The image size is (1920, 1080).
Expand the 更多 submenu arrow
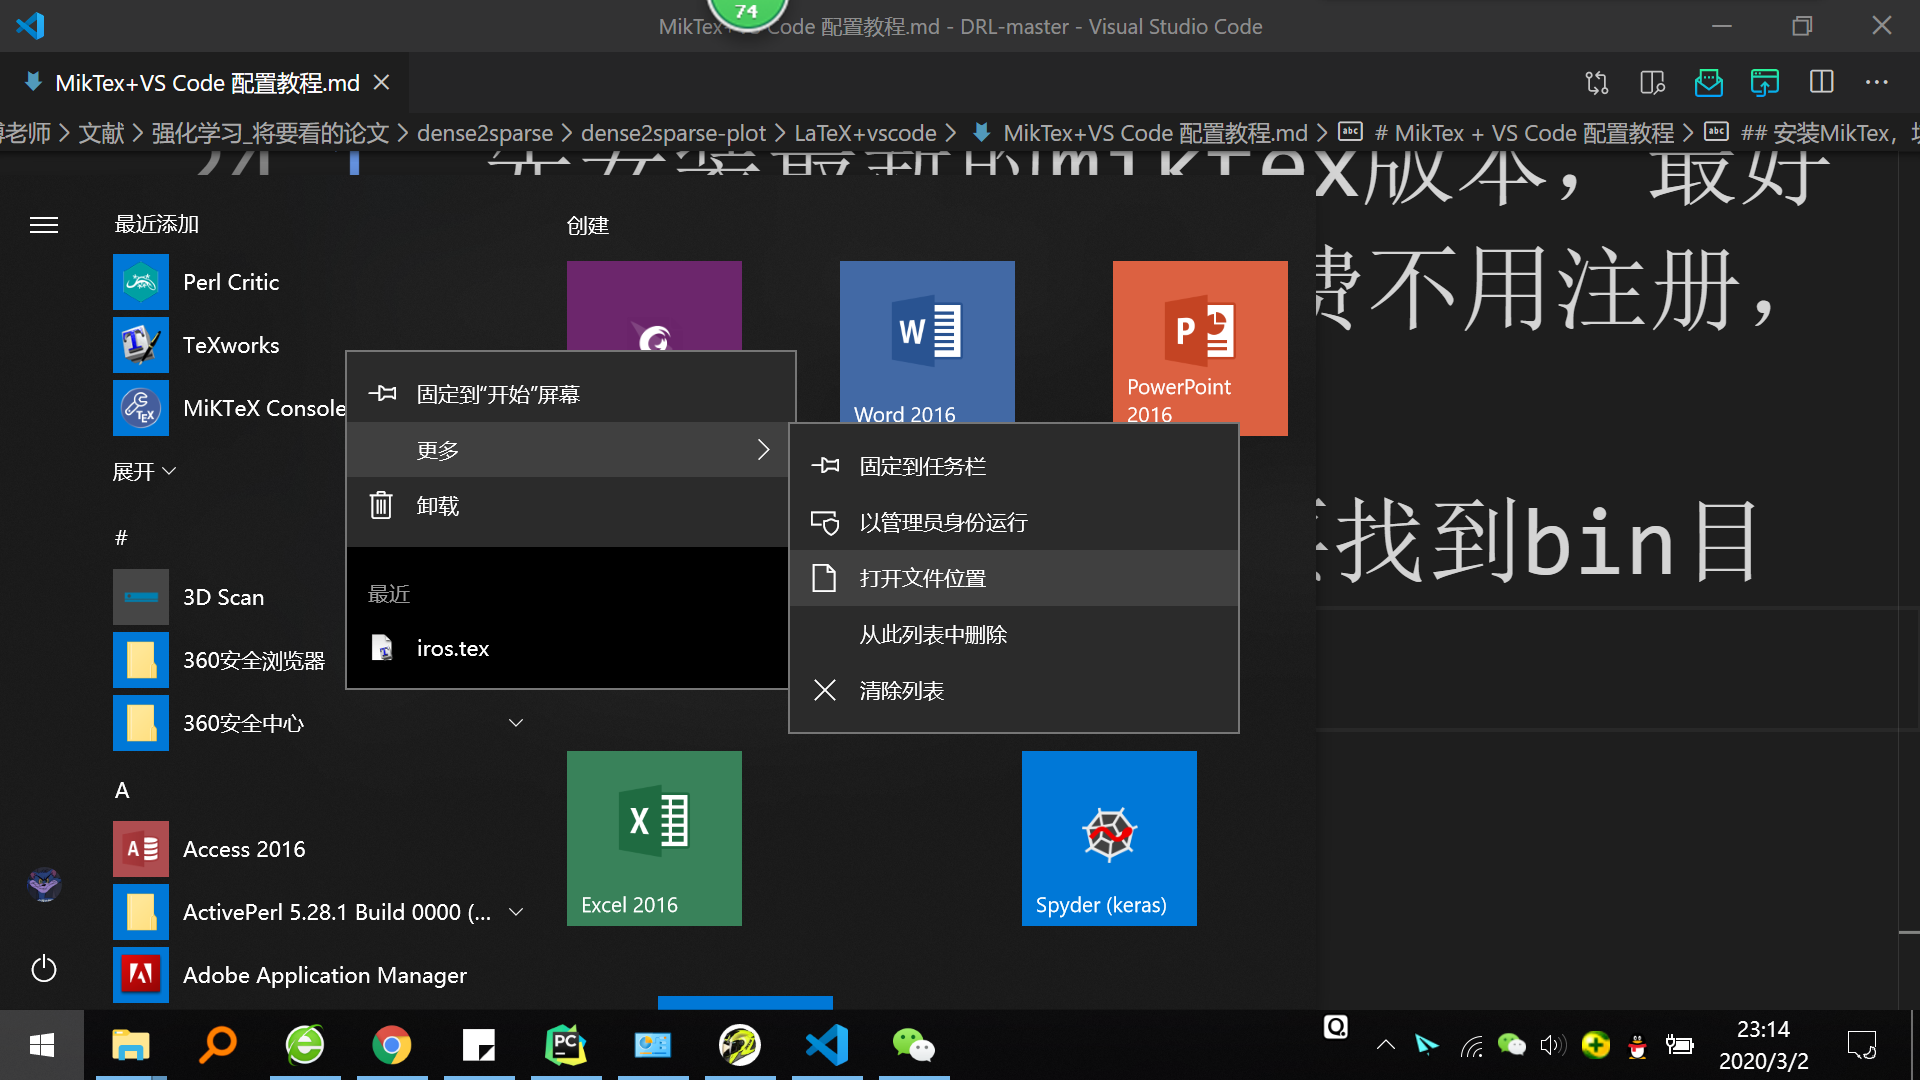coord(763,449)
